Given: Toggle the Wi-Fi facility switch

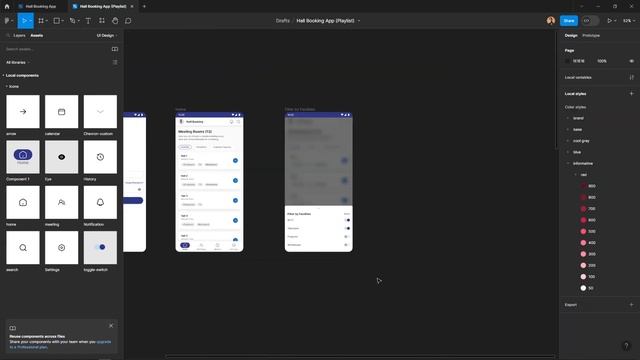Looking at the screenshot, I should pos(347,220).
